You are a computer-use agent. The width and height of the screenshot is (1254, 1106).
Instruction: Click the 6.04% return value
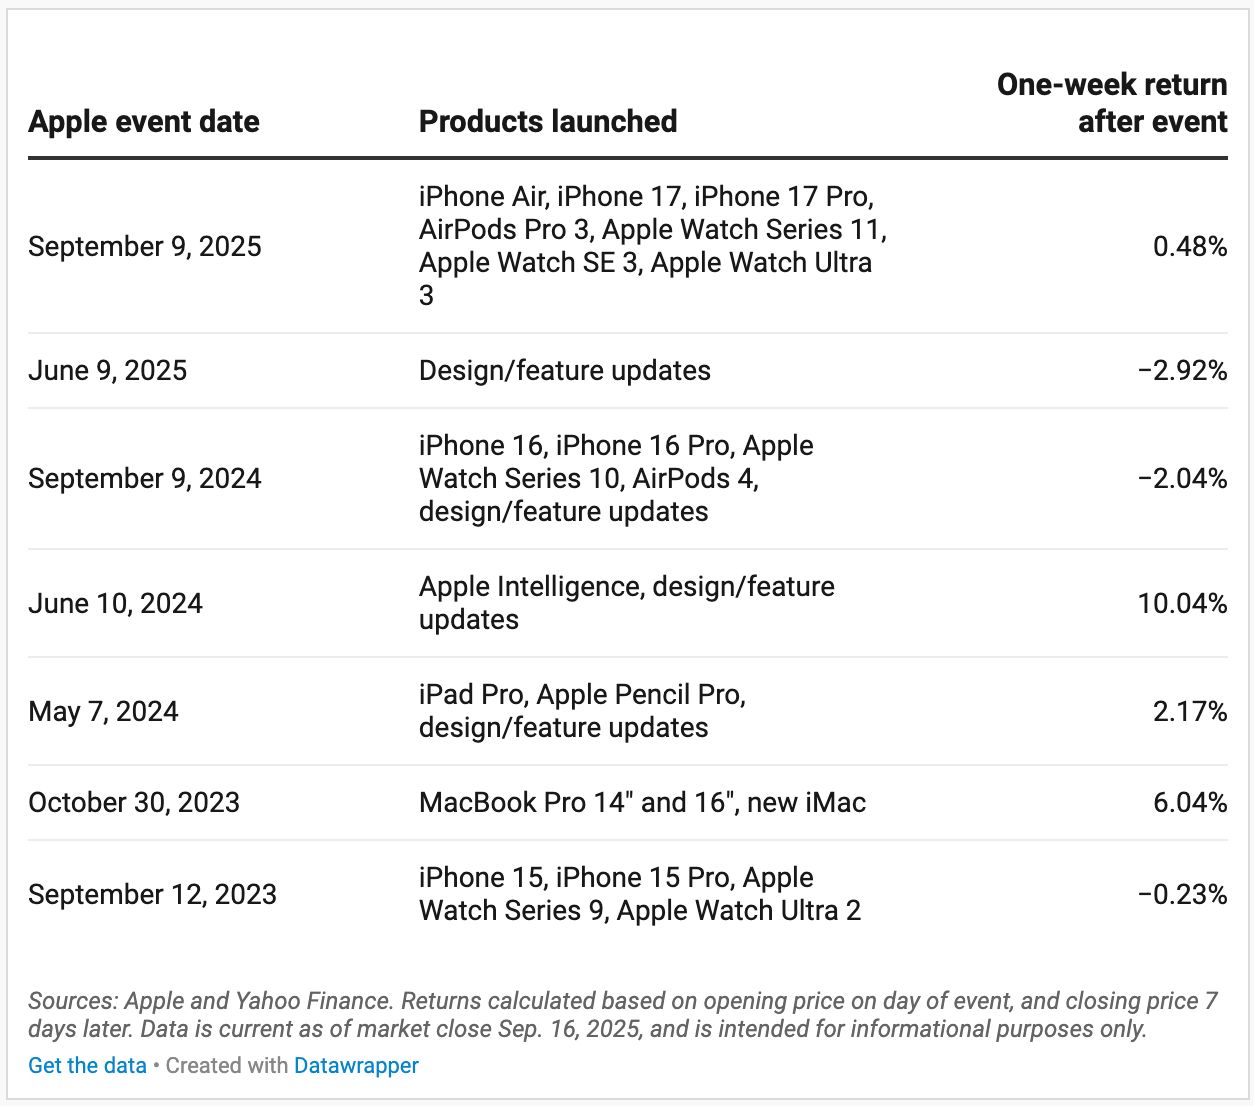tap(1190, 803)
